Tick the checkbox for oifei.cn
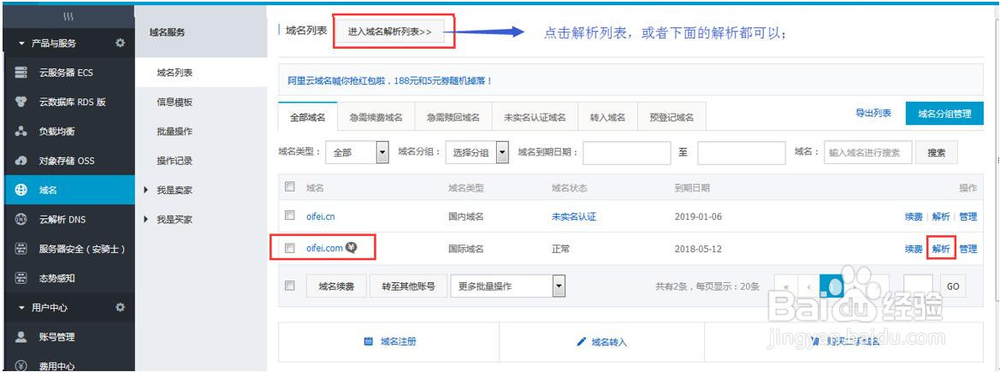This screenshot has width=1000, height=372. point(290,216)
